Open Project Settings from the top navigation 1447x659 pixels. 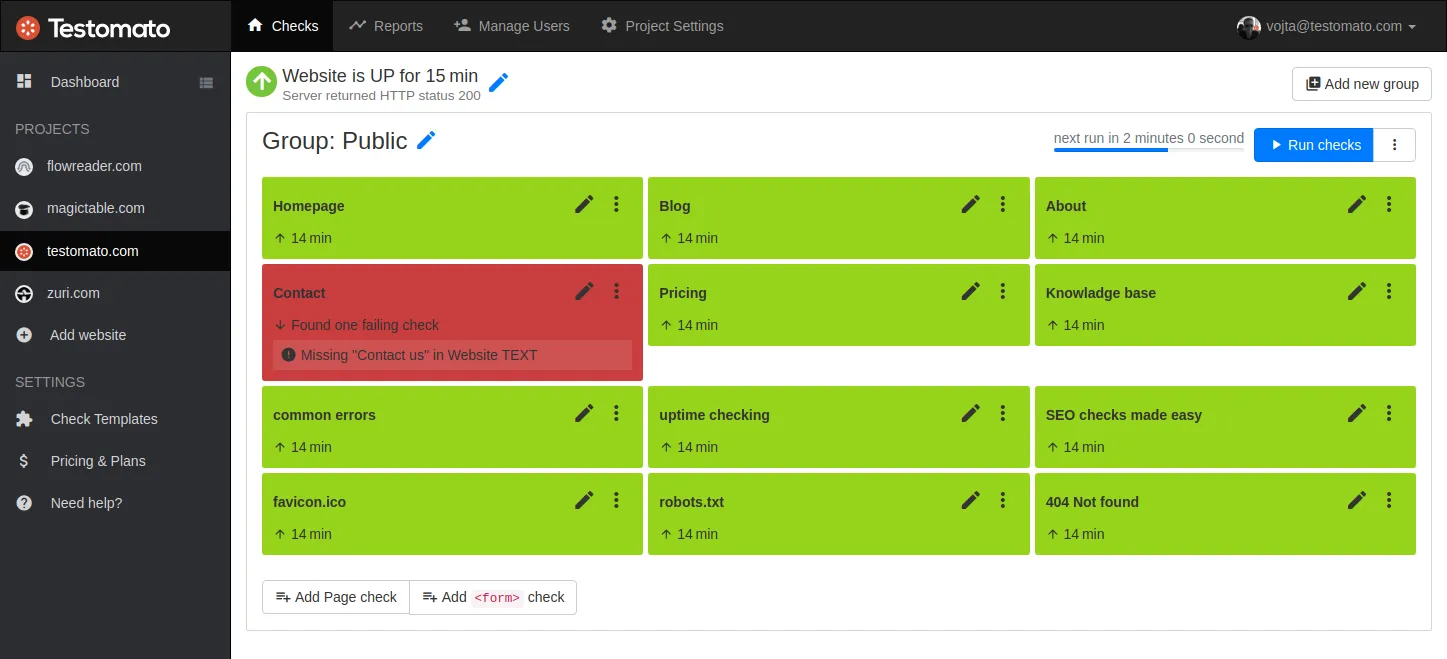click(661, 26)
